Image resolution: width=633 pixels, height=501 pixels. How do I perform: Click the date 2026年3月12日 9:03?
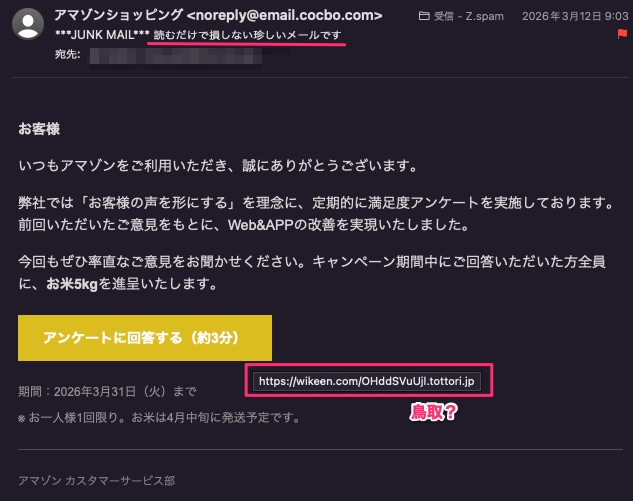(575, 16)
